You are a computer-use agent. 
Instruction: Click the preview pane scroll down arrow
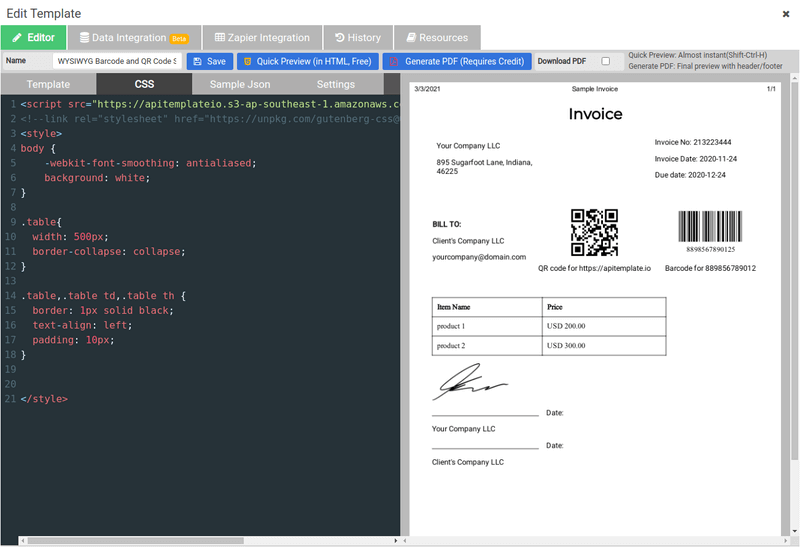[794, 531]
